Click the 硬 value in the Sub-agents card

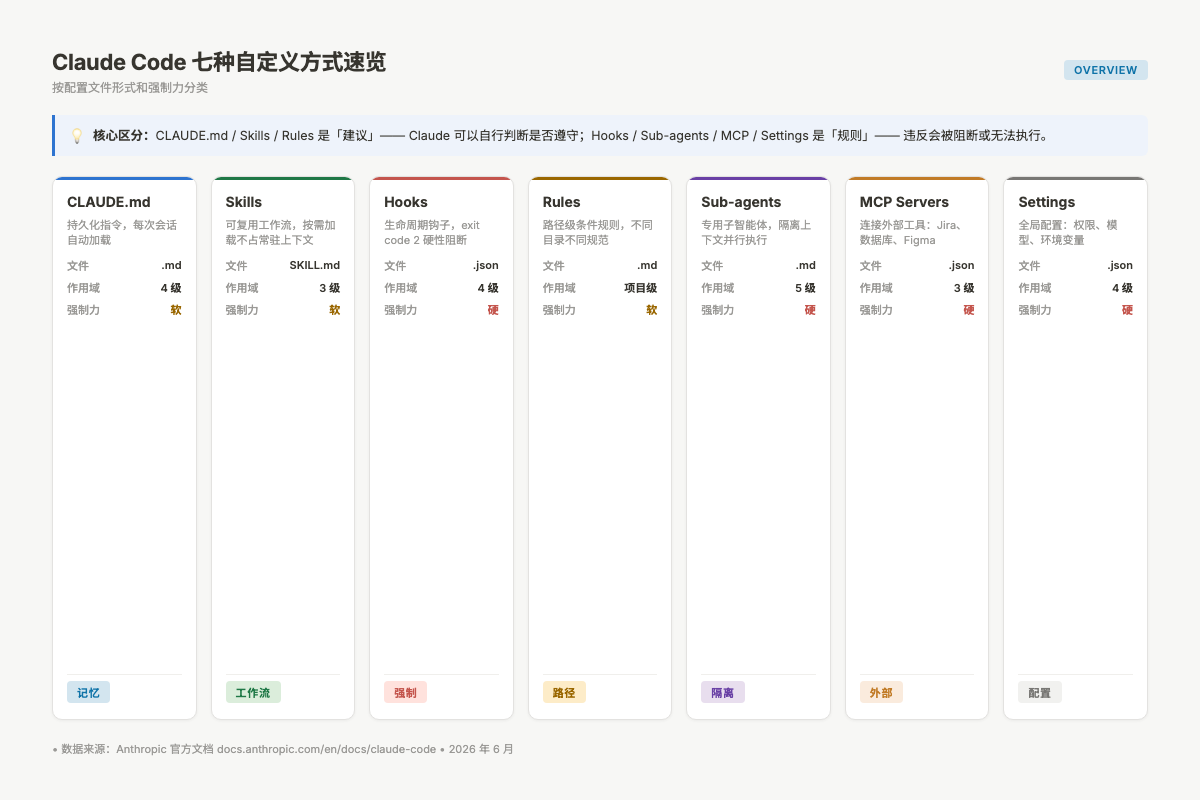click(x=811, y=310)
